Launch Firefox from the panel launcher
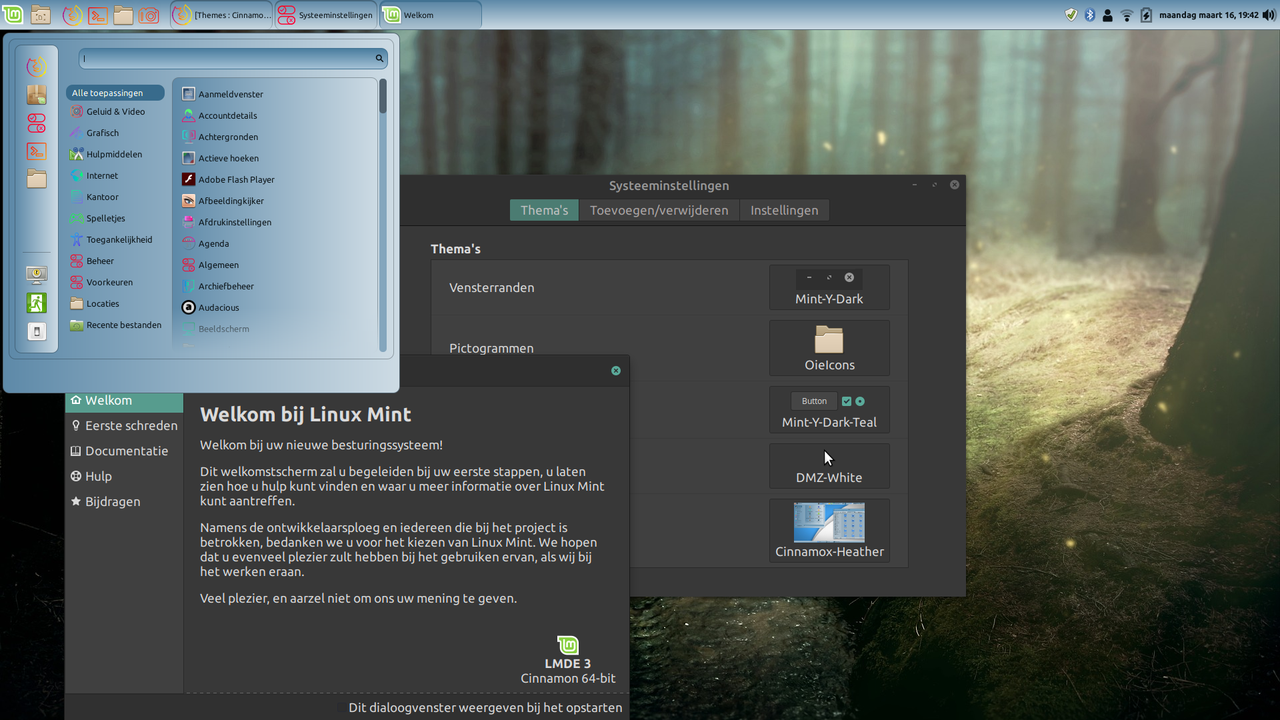Screen dimensions: 1280x720 click(x=72, y=15)
